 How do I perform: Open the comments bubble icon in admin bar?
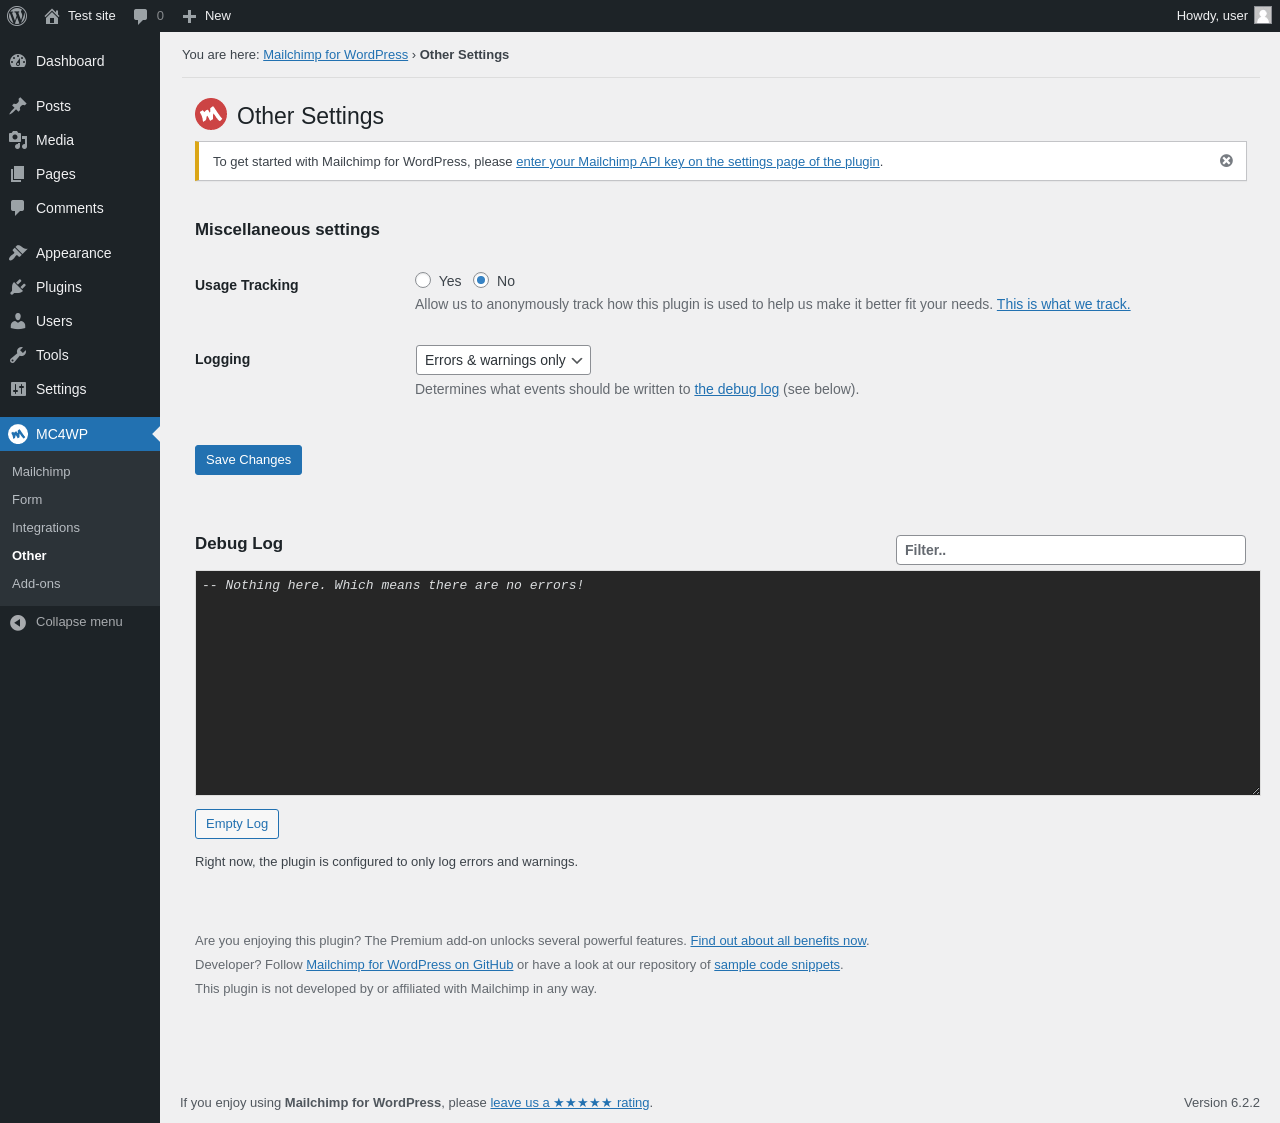141,16
